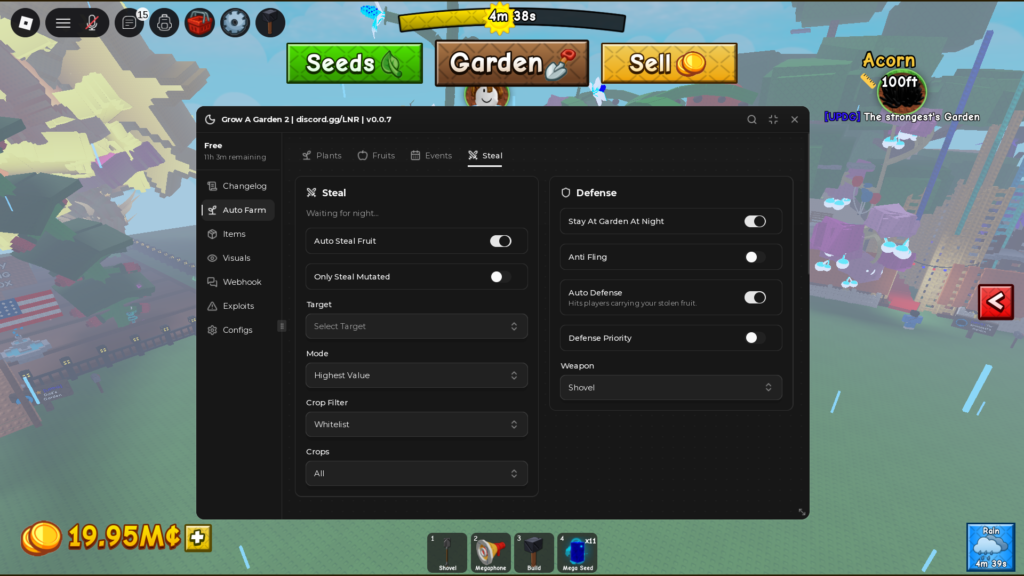Switch to the Plants tab

(322, 155)
